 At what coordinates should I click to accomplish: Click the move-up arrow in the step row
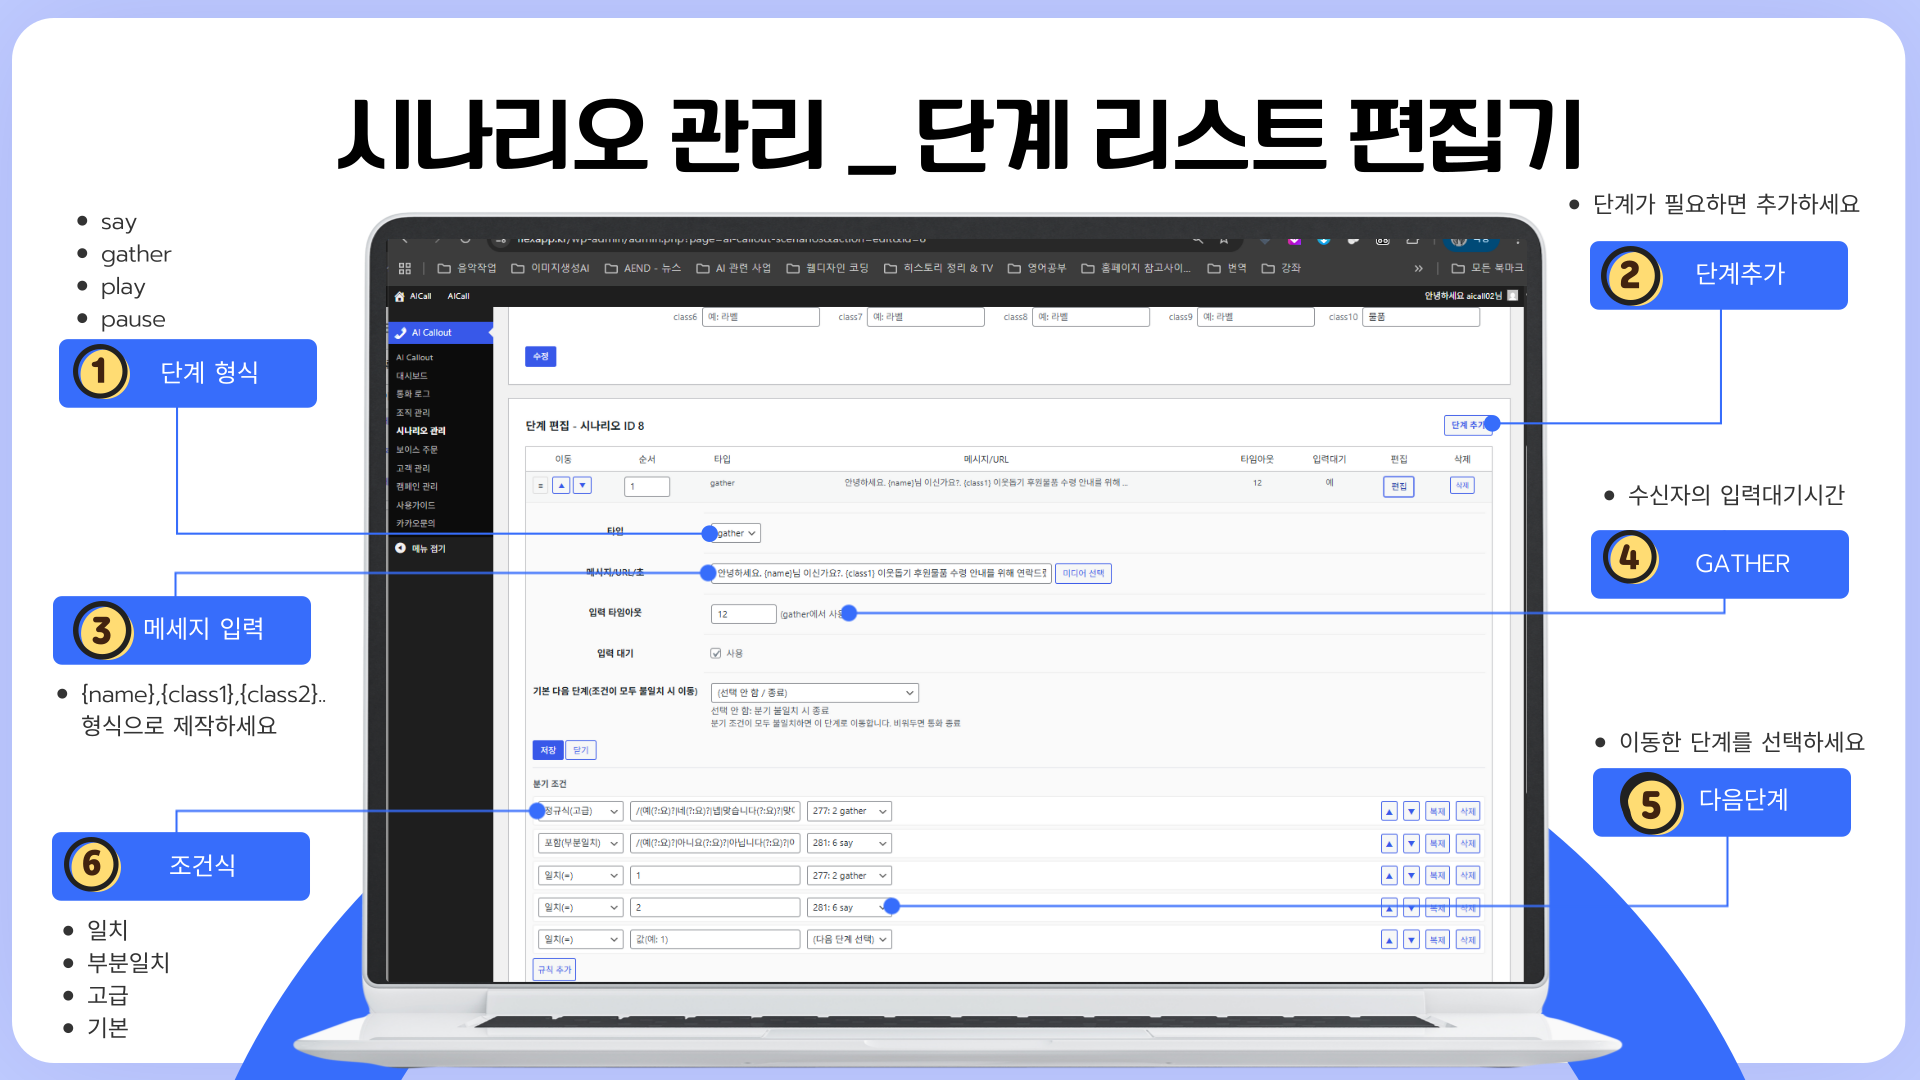tap(561, 486)
